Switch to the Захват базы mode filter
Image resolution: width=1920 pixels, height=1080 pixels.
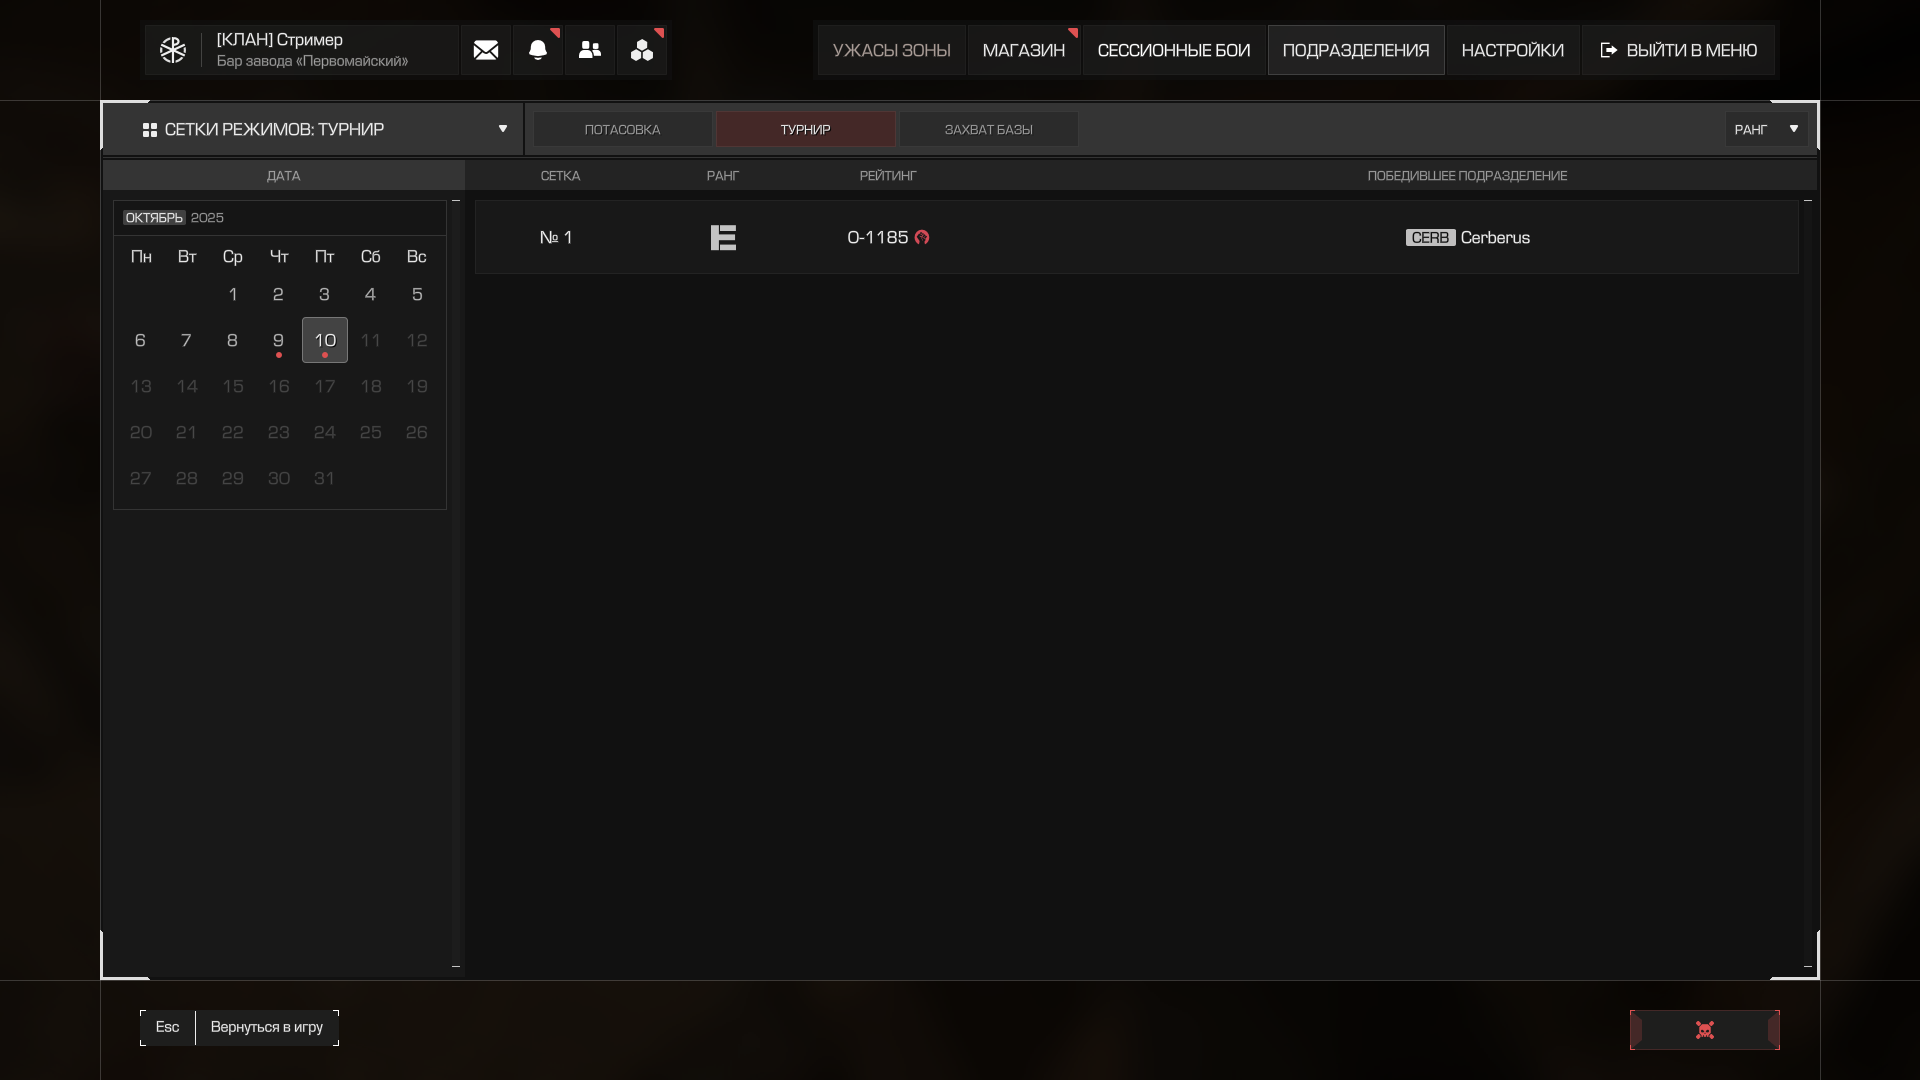(x=988, y=130)
